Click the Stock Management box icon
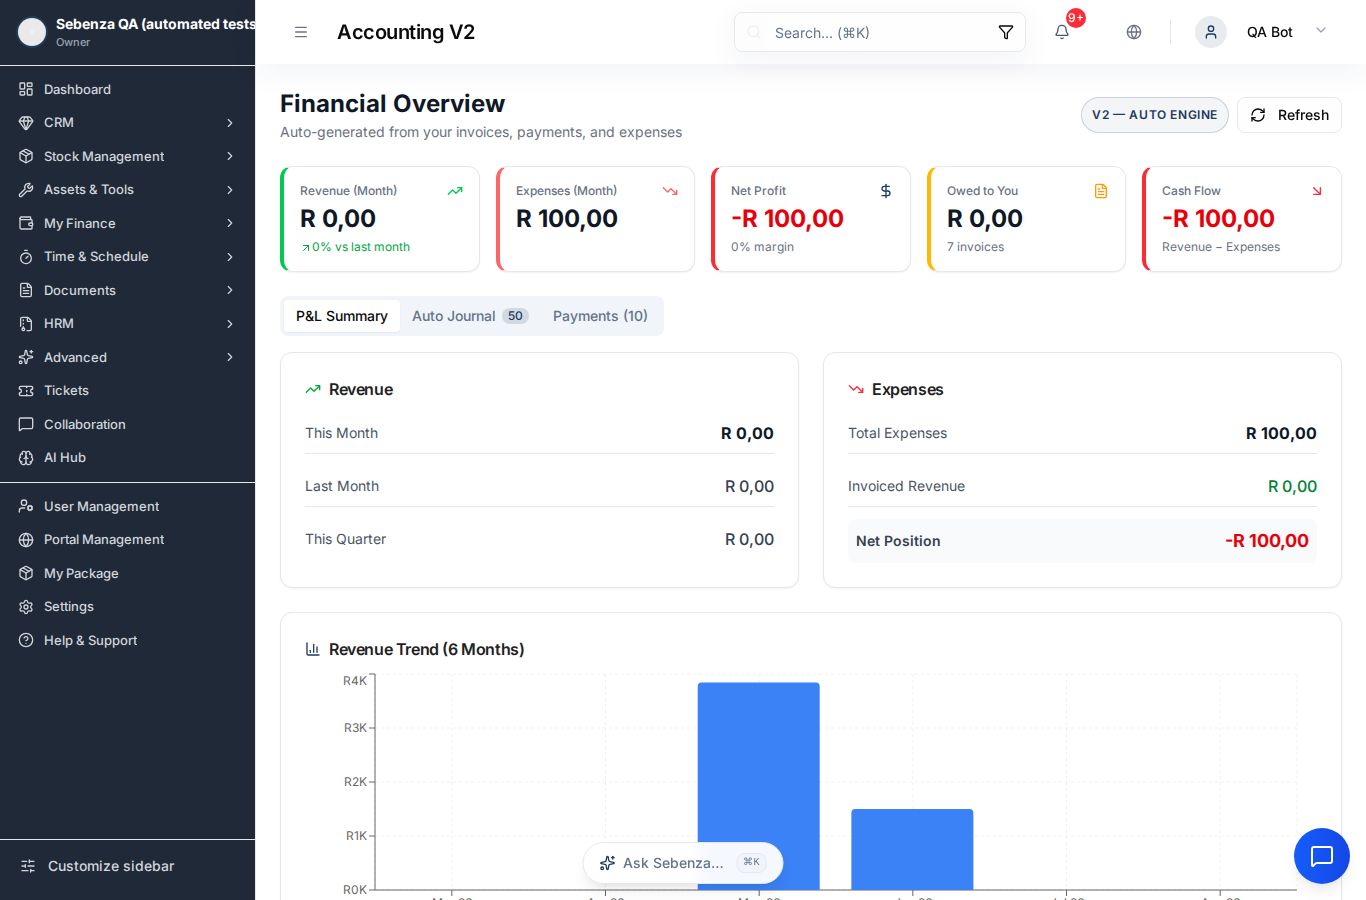Viewport: 1366px width, 900px height. [x=26, y=156]
